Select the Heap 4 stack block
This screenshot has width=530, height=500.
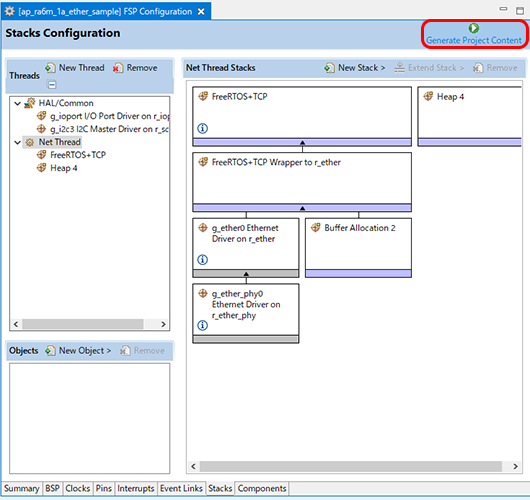click(x=469, y=116)
